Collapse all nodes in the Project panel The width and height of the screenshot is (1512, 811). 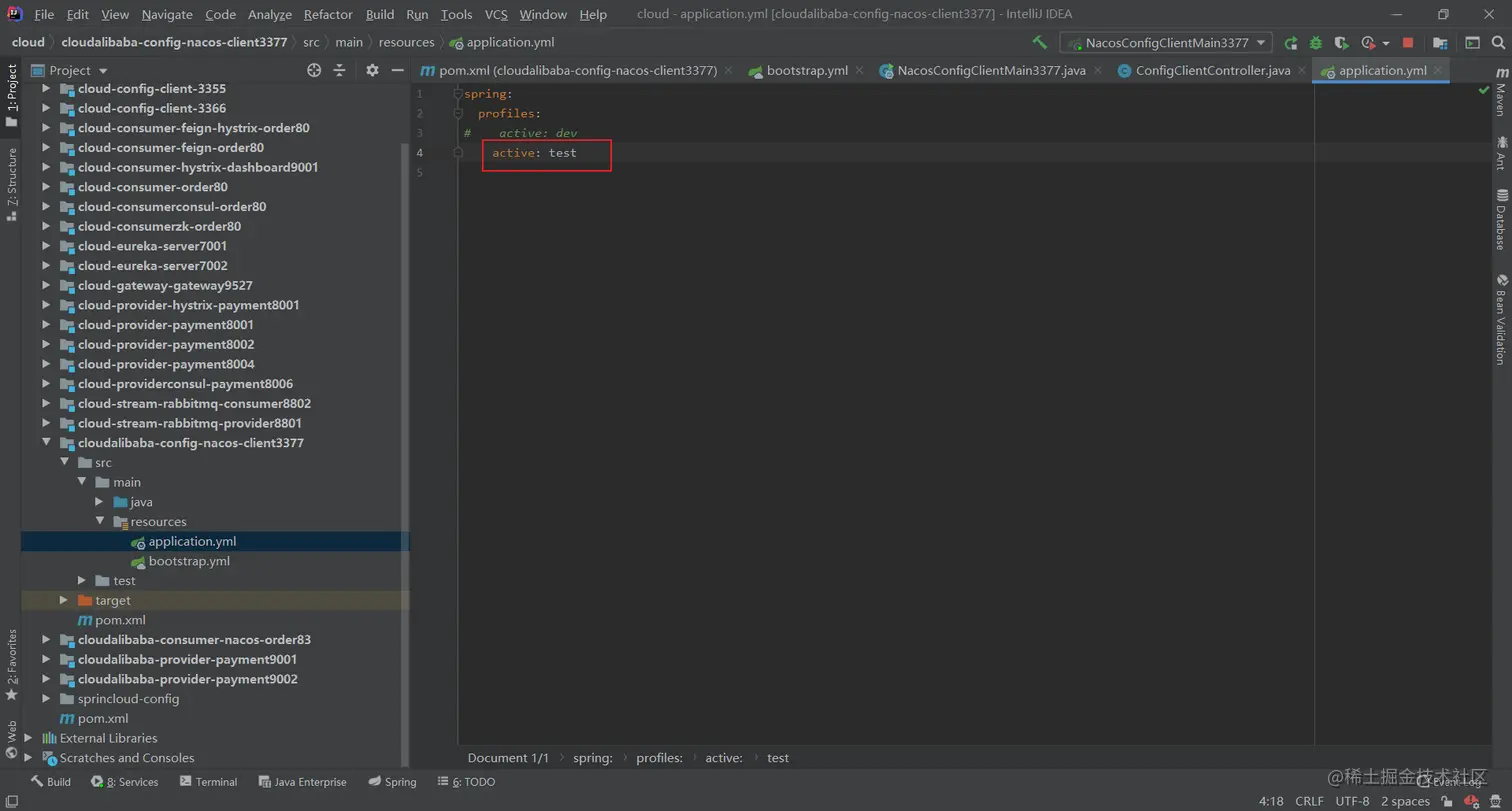pyautogui.click(x=339, y=70)
